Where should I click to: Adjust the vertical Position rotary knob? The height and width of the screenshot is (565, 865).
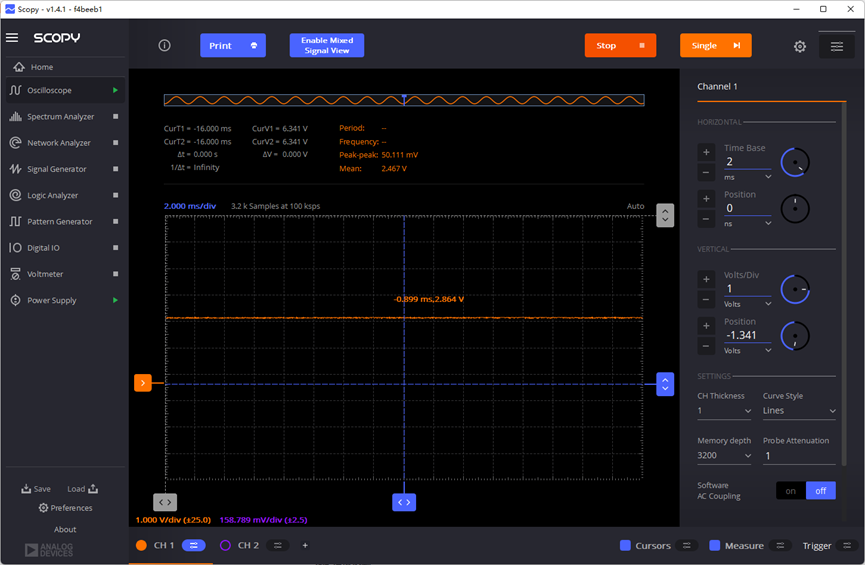point(795,336)
